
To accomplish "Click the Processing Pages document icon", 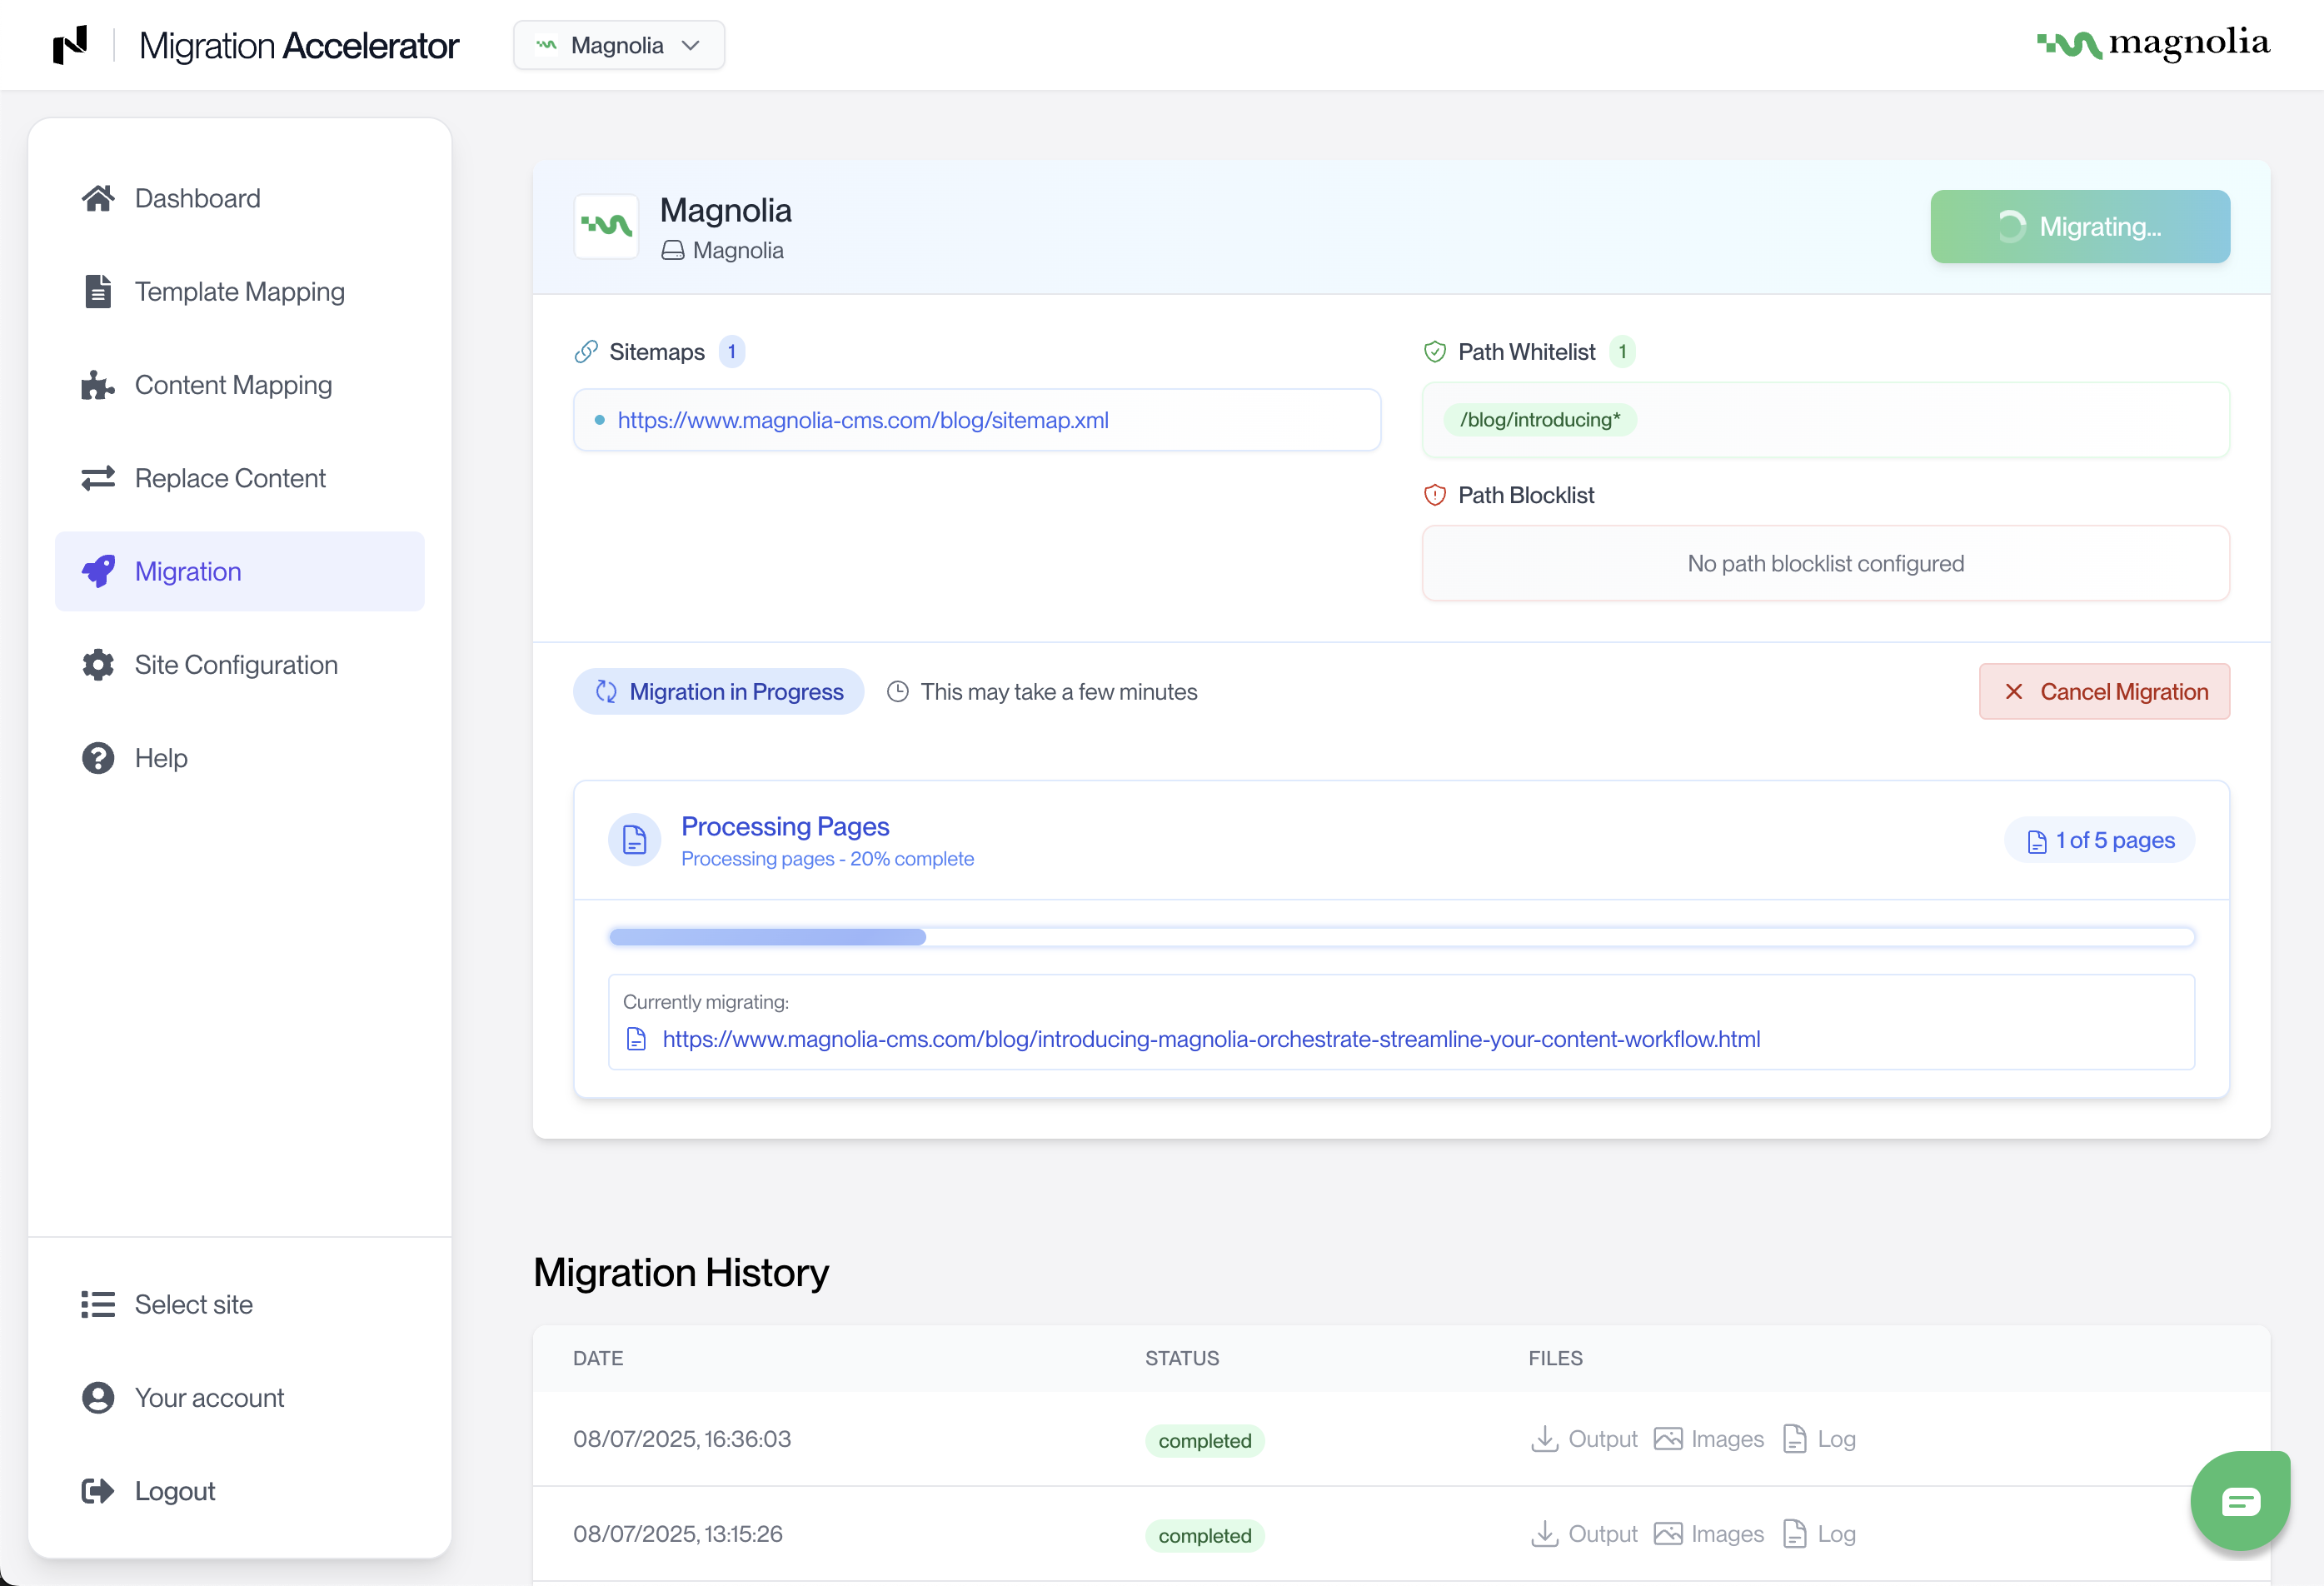I will 635,840.
